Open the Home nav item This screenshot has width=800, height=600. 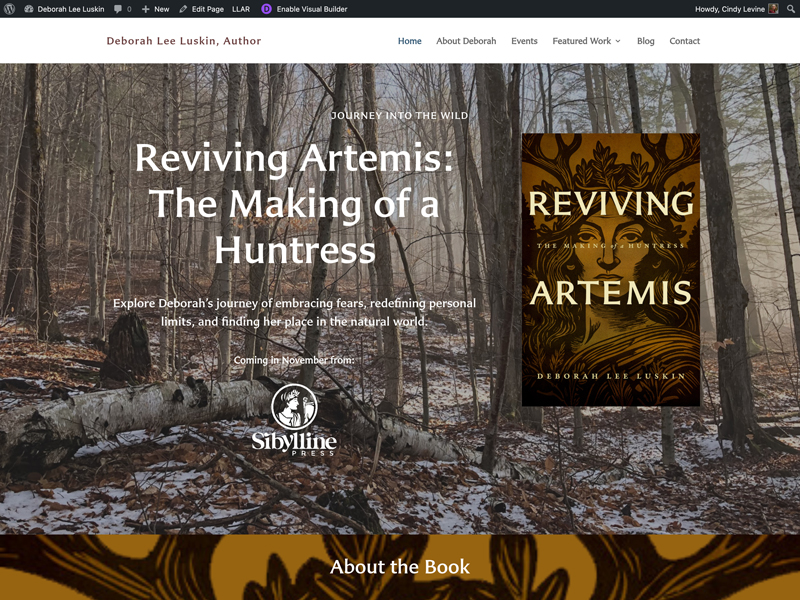tap(409, 41)
